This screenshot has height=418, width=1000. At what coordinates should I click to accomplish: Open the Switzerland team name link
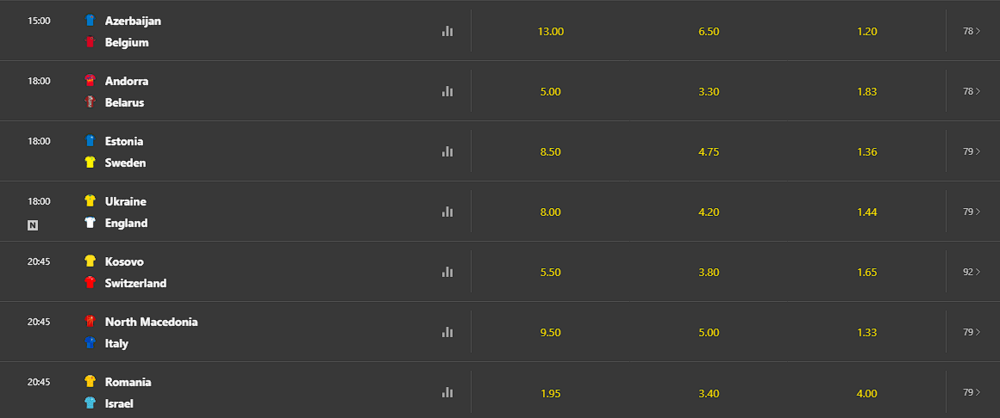coord(136,283)
